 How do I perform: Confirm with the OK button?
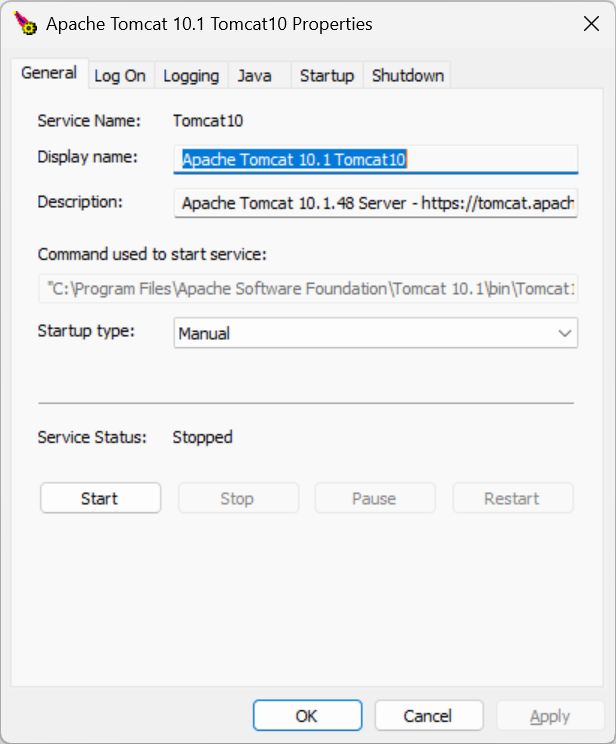pyautogui.click(x=306, y=716)
